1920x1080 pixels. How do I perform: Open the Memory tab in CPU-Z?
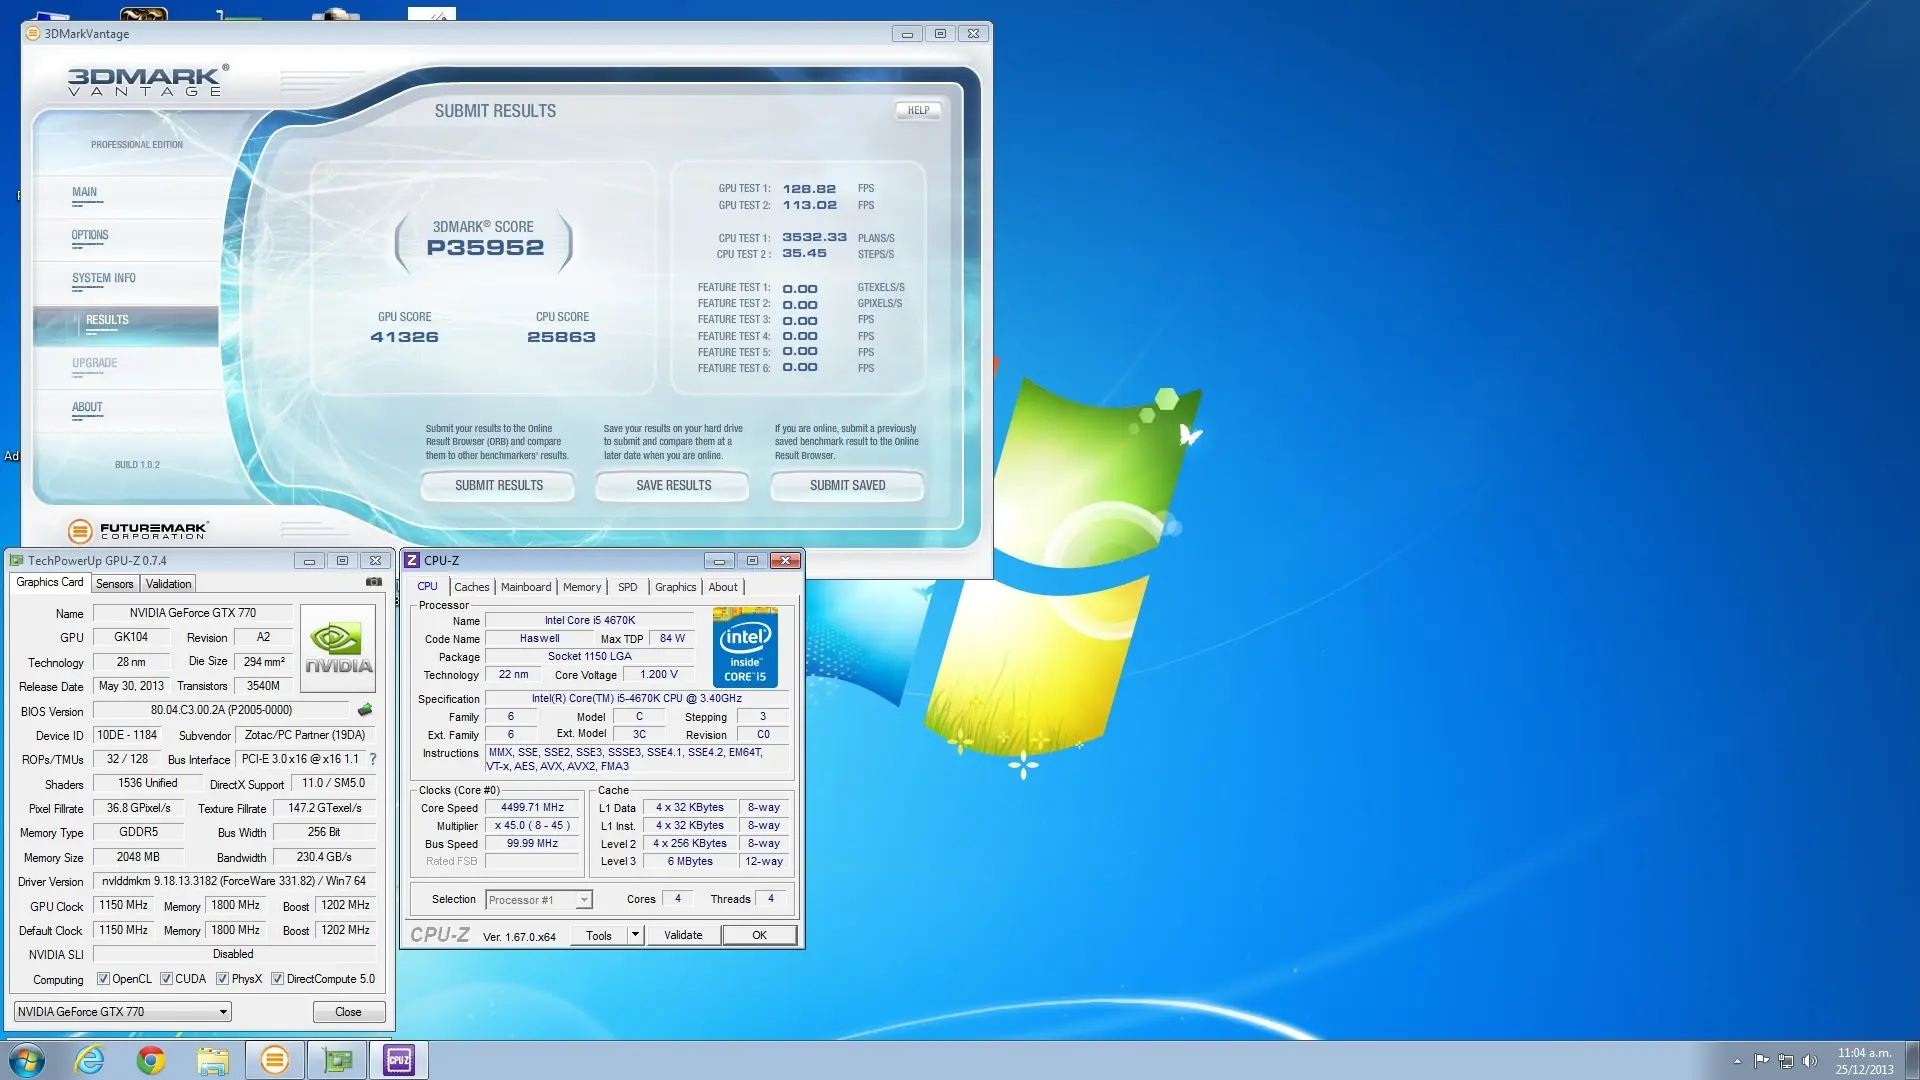(x=582, y=587)
